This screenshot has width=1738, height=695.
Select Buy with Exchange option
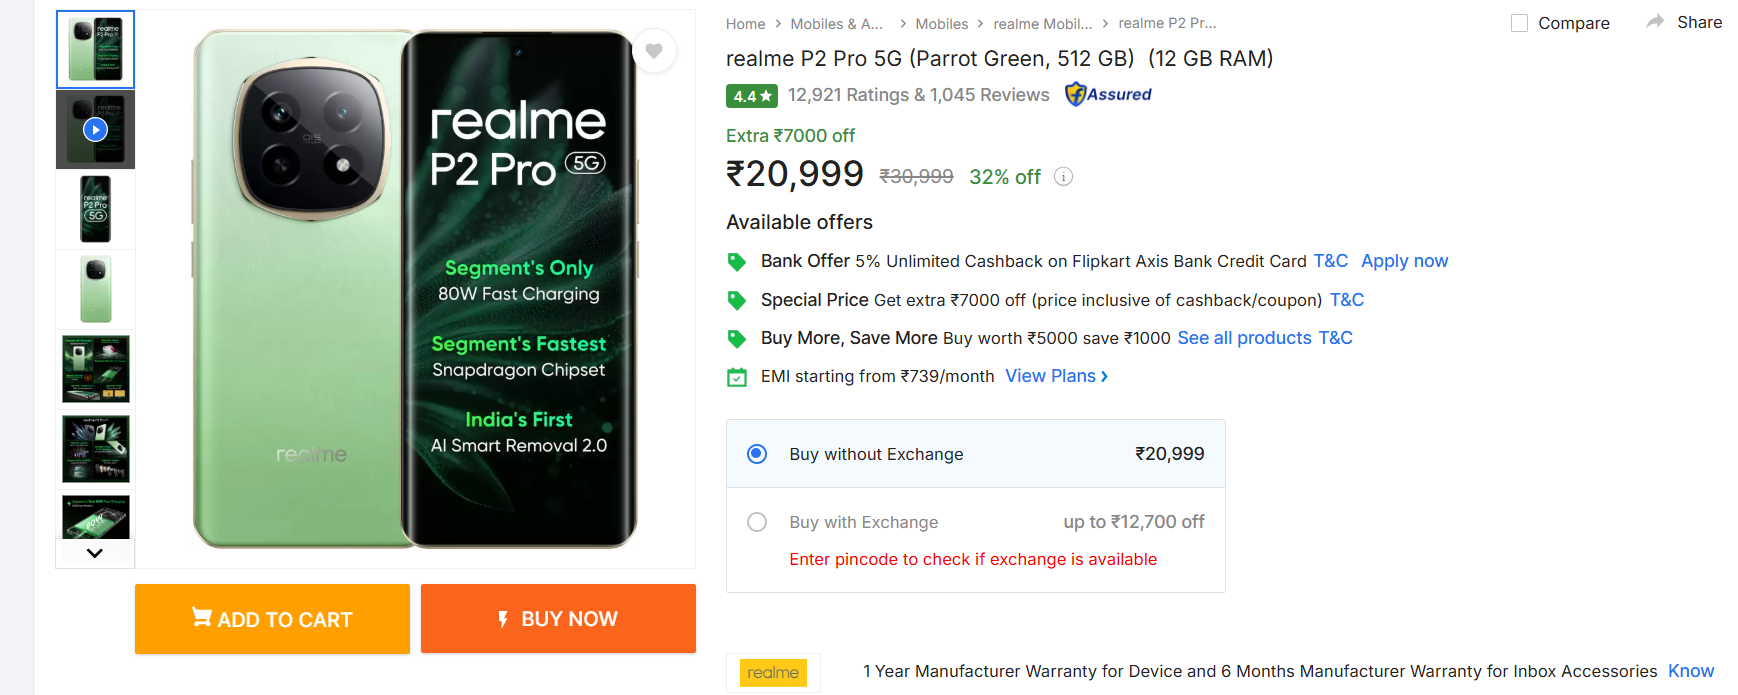click(x=757, y=522)
